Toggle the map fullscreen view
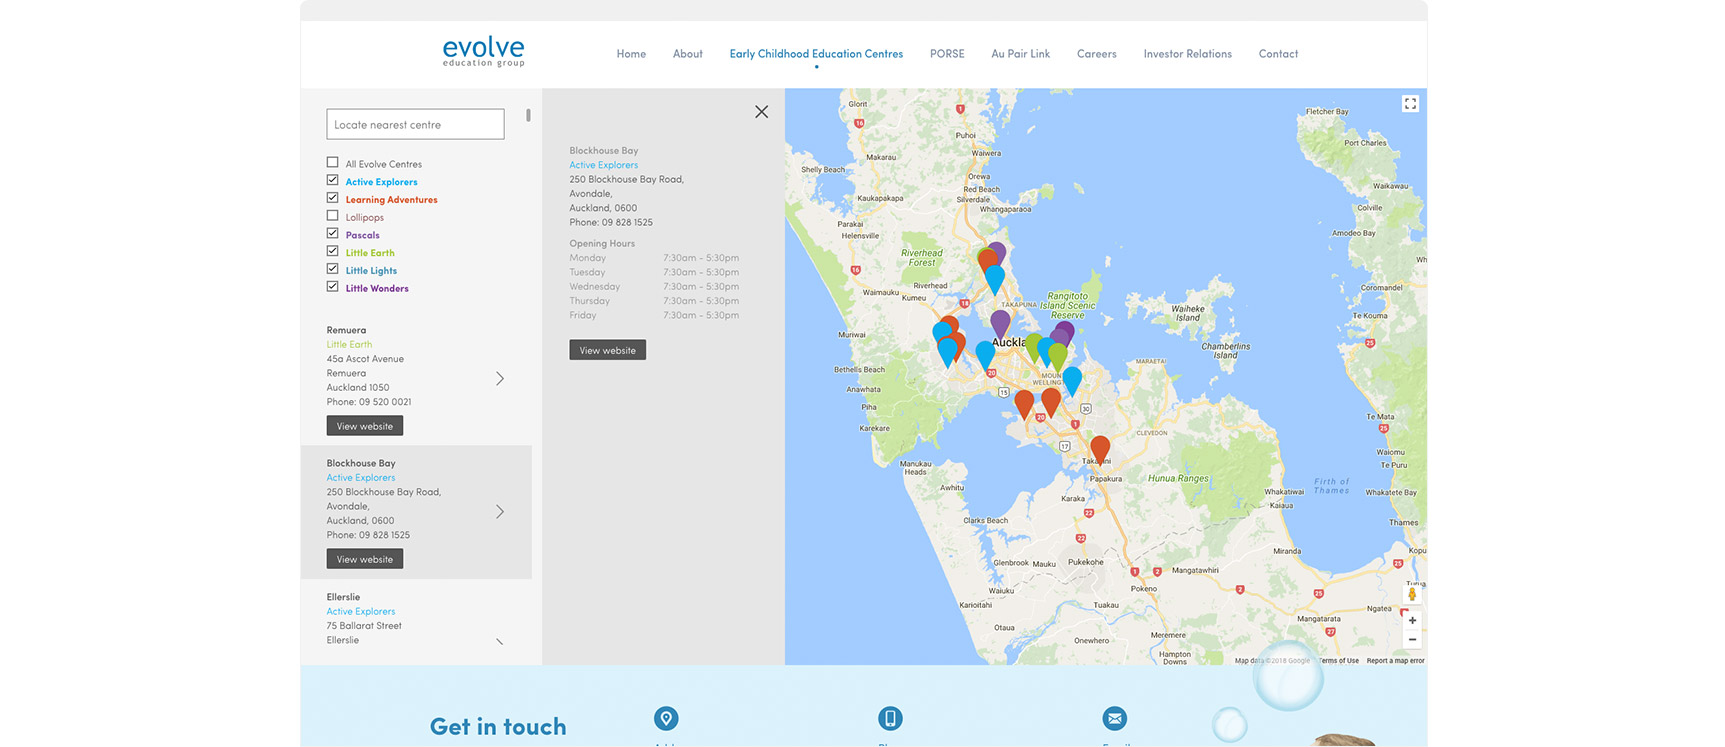 click(x=1410, y=104)
